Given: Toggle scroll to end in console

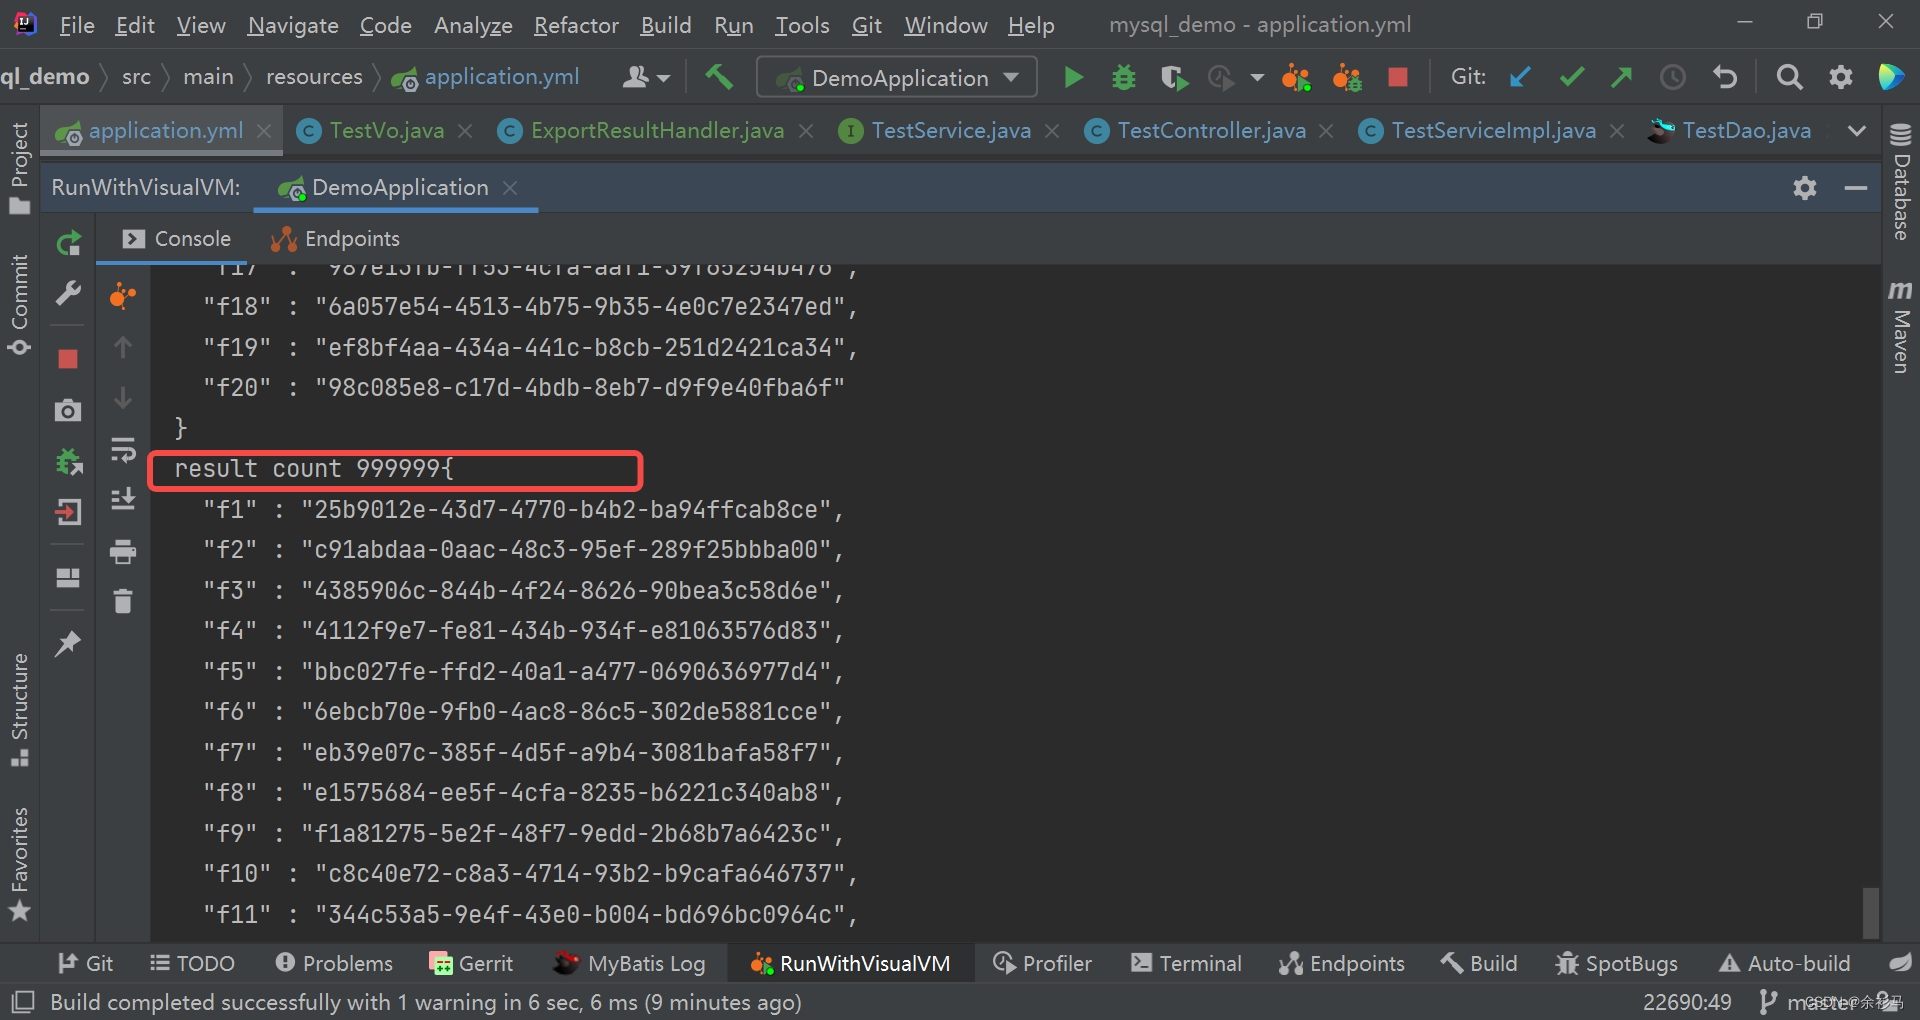Looking at the screenshot, I should tap(123, 497).
